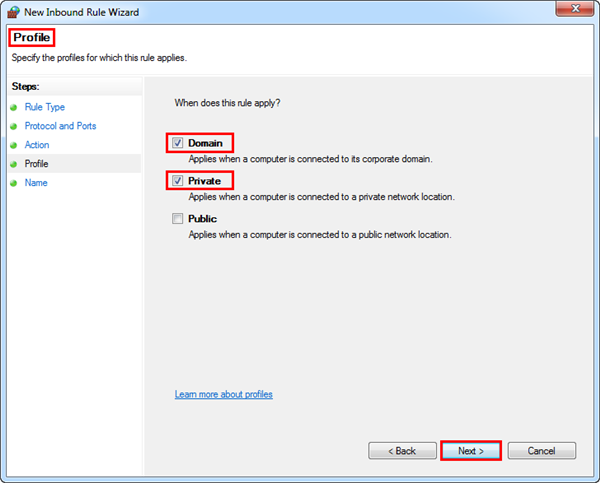600x483 pixels.
Task: Click the firewall wizard icon in title bar
Action: [13, 12]
